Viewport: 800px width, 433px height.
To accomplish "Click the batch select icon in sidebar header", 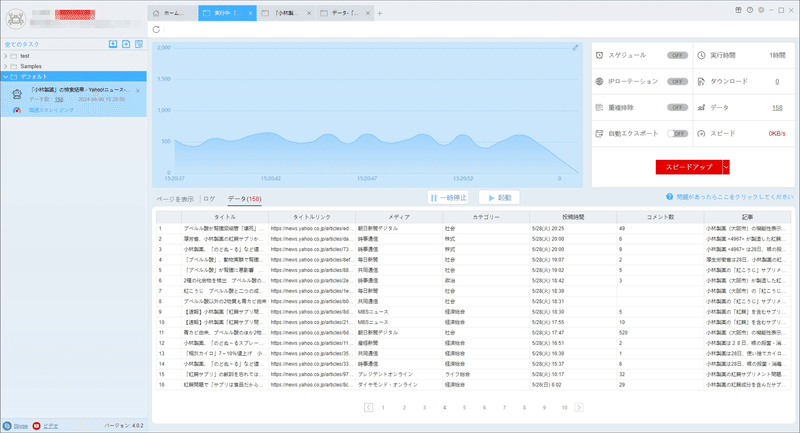I will coord(139,44).
